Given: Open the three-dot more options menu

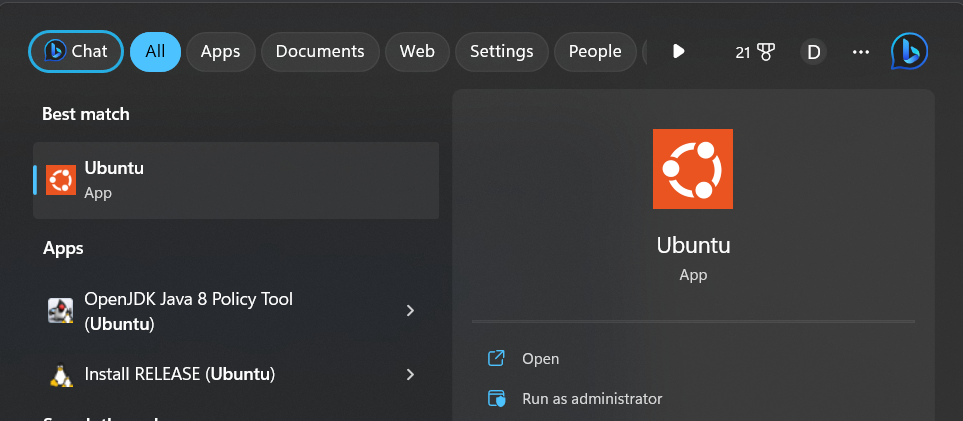Looking at the screenshot, I should coord(861,52).
